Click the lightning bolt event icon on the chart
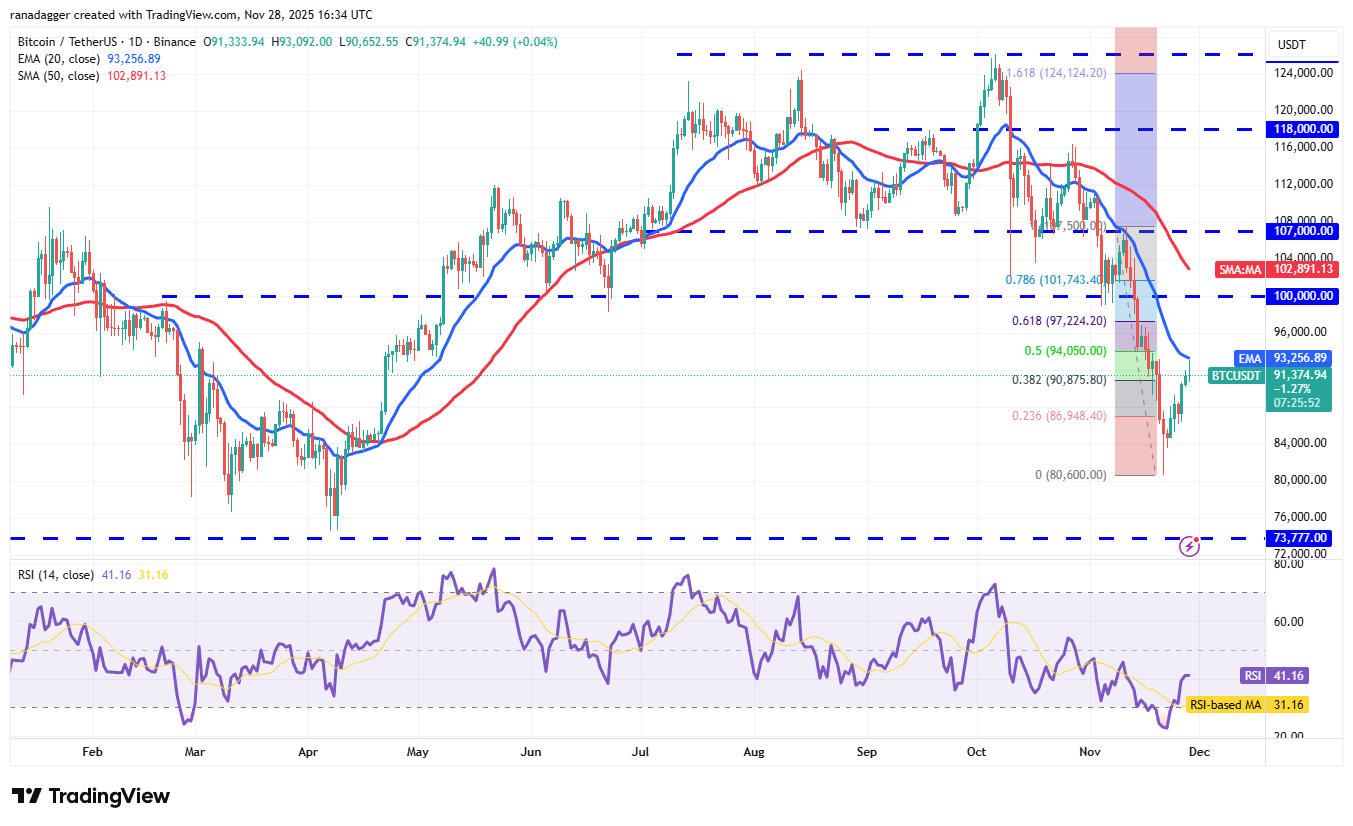The width and height of the screenshot is (1353, 826). (1188, 545)
